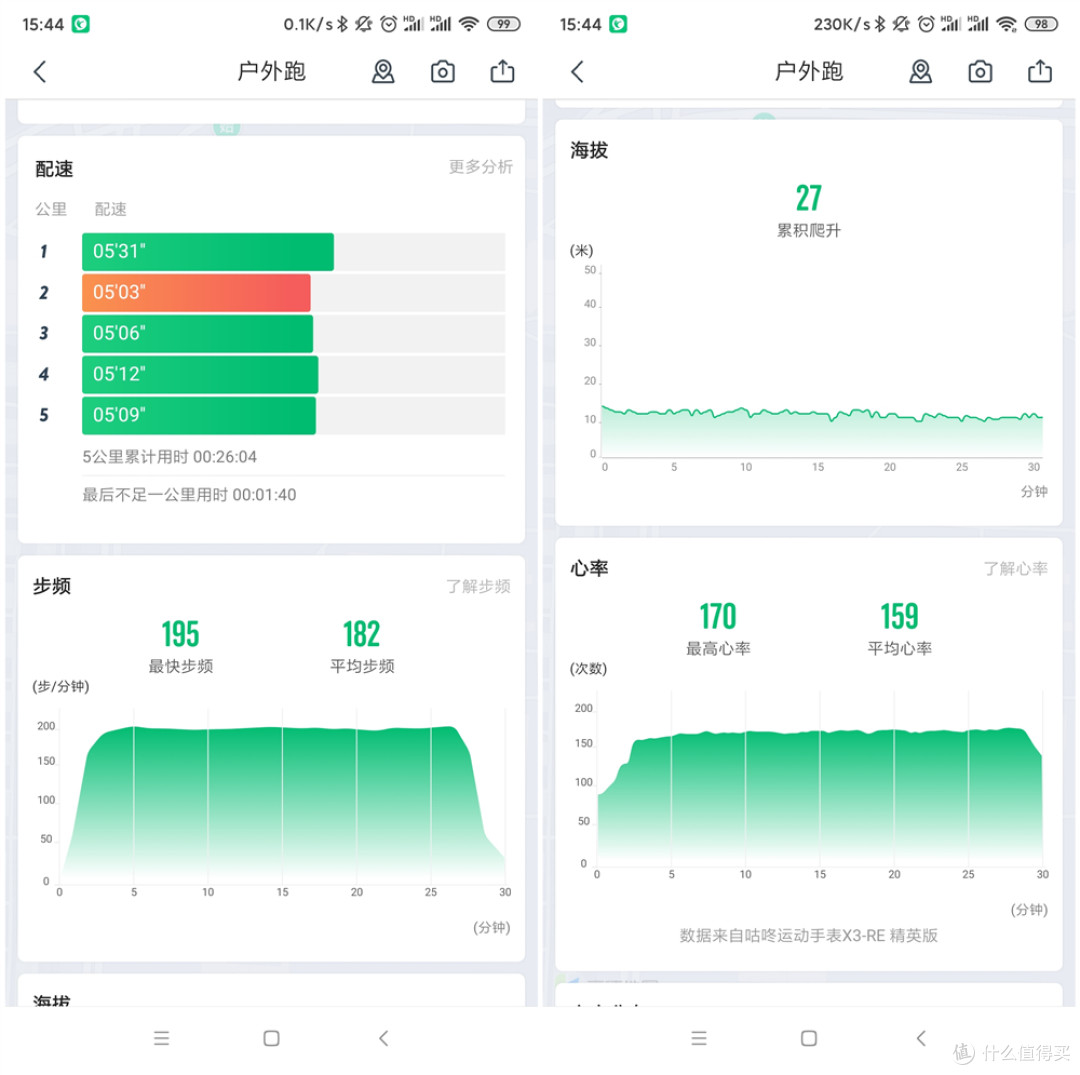Tap 公里 column header

click(51, 209)
